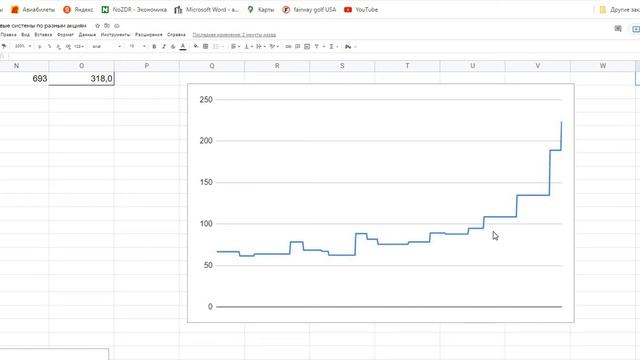This screenshot has width=640, height=360.
Task: Open the vertical align dropdown
Action: (x=248, y=47)
